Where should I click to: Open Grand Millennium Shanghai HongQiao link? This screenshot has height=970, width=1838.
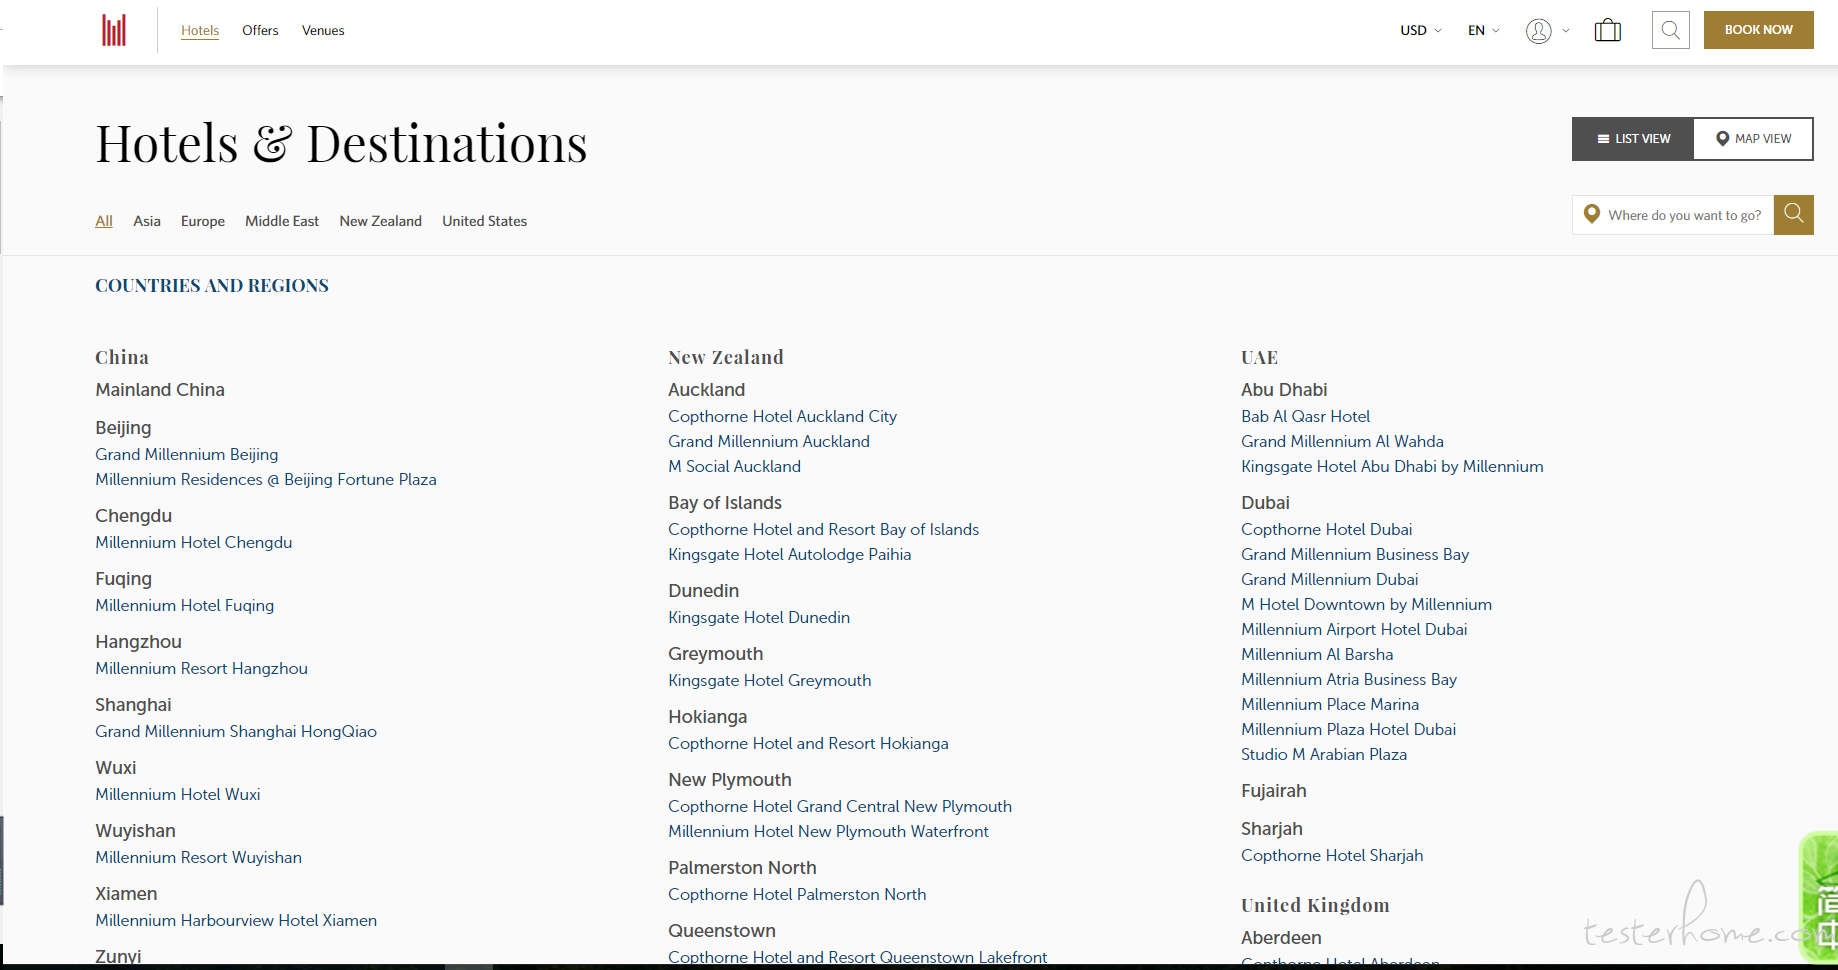pos(236,731)
